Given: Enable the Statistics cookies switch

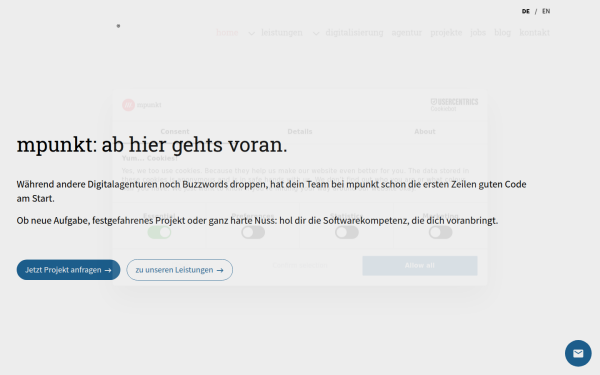Looking at the screenshot, I should [347, 232].
